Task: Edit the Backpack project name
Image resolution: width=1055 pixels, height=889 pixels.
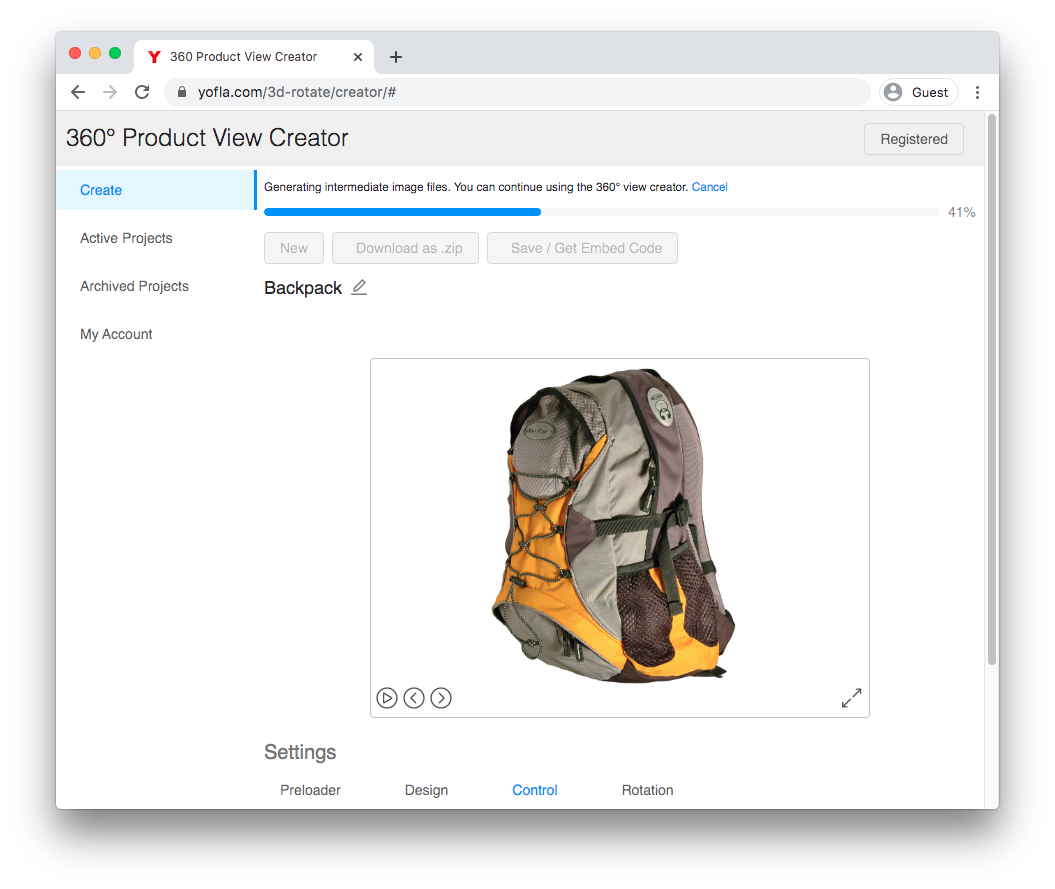Action: tap(359, 287)
